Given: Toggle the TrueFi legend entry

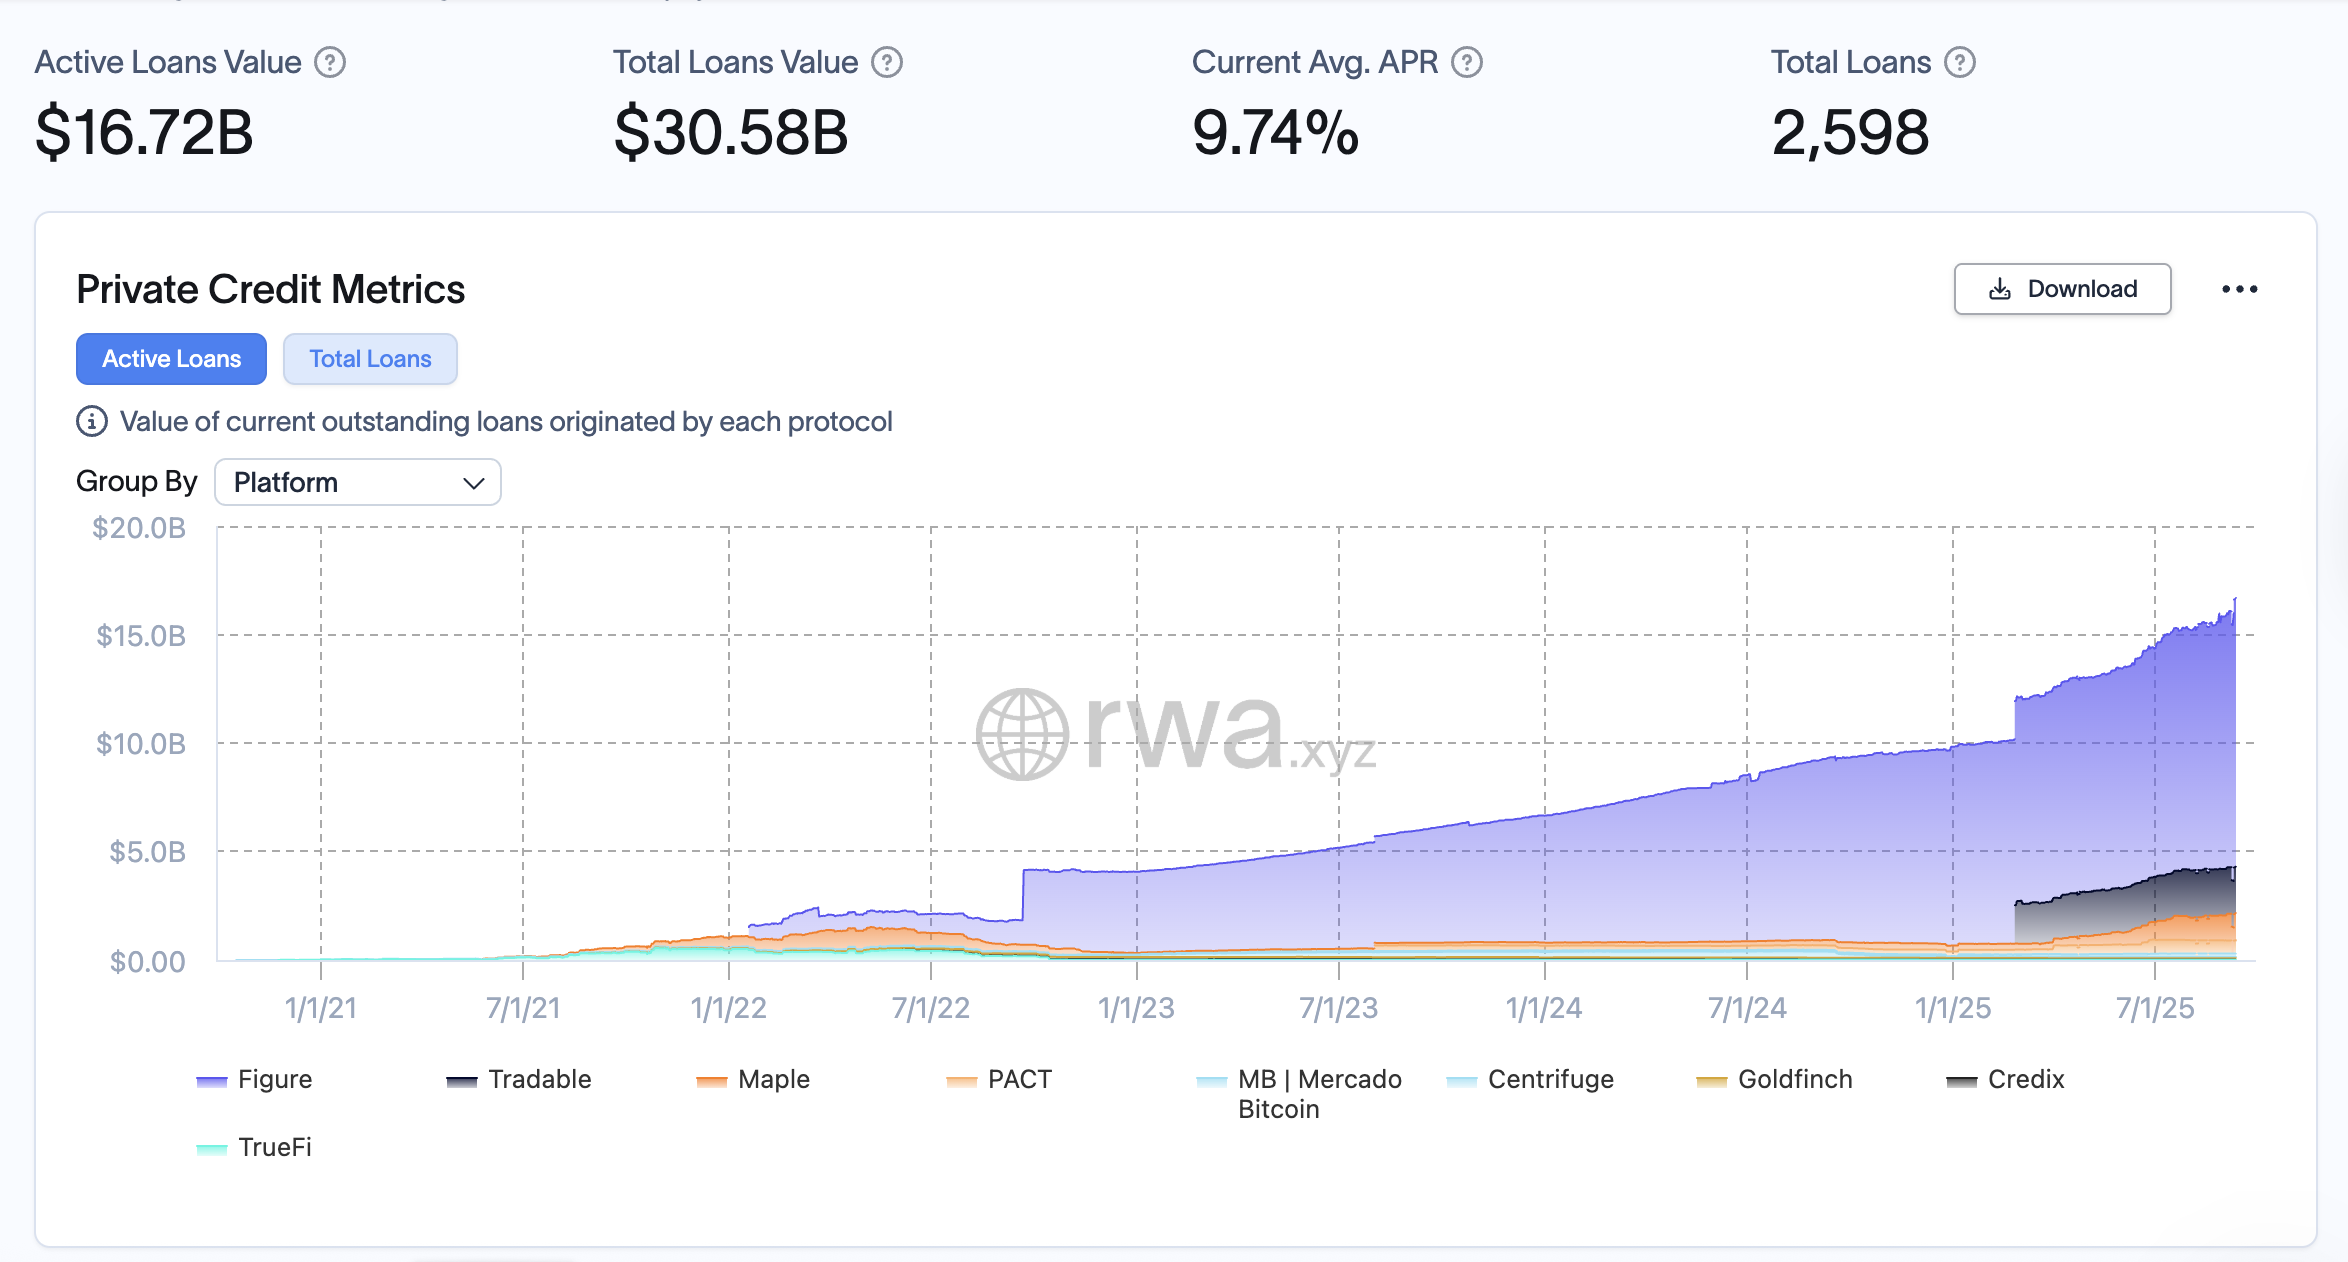Looking at the screenshot, I should point(276,1147).
